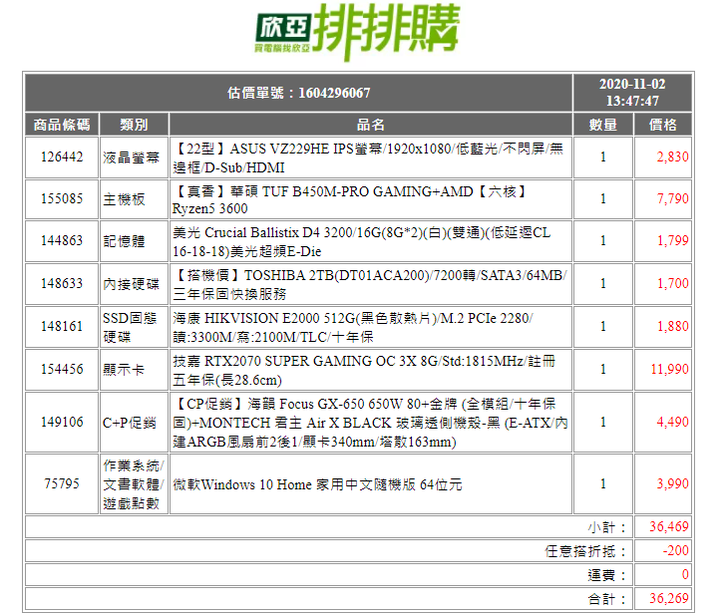This screenshot has height=614, width=720.
Task: Click the Windows 10 Home product name
Action: 318,484
